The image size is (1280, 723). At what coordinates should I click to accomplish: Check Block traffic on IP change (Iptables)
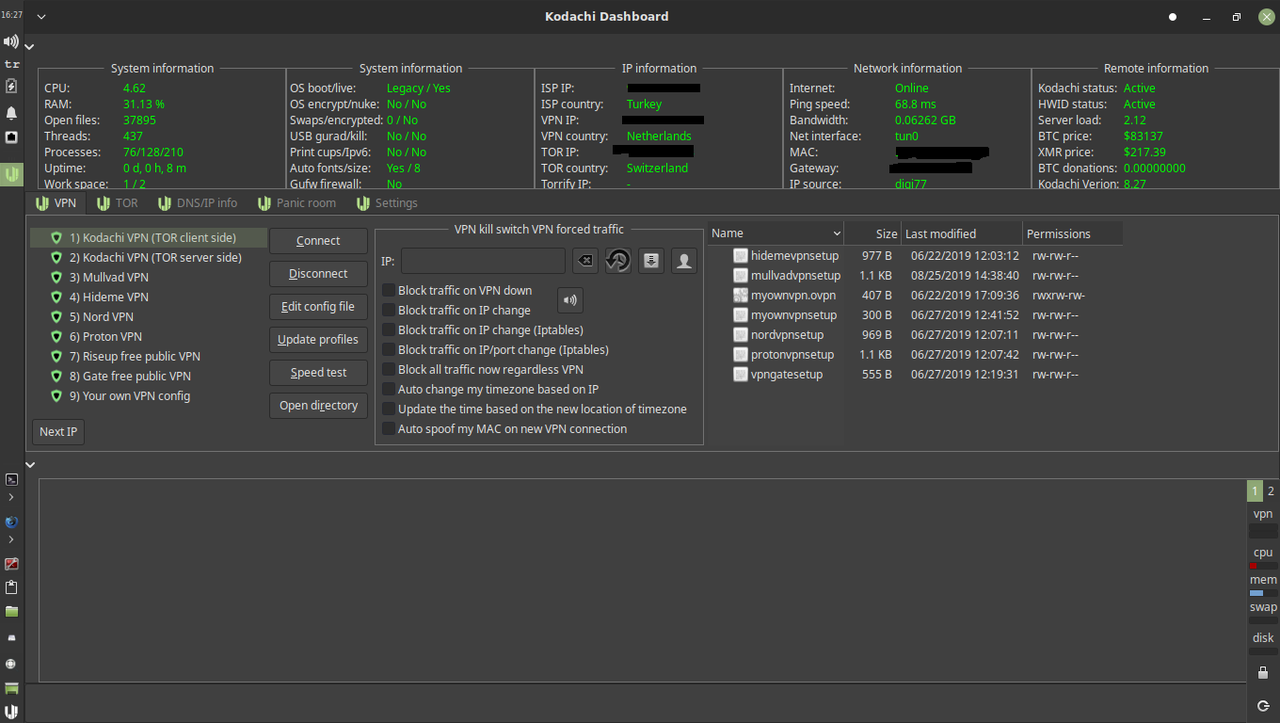click(x=389, y=330)
